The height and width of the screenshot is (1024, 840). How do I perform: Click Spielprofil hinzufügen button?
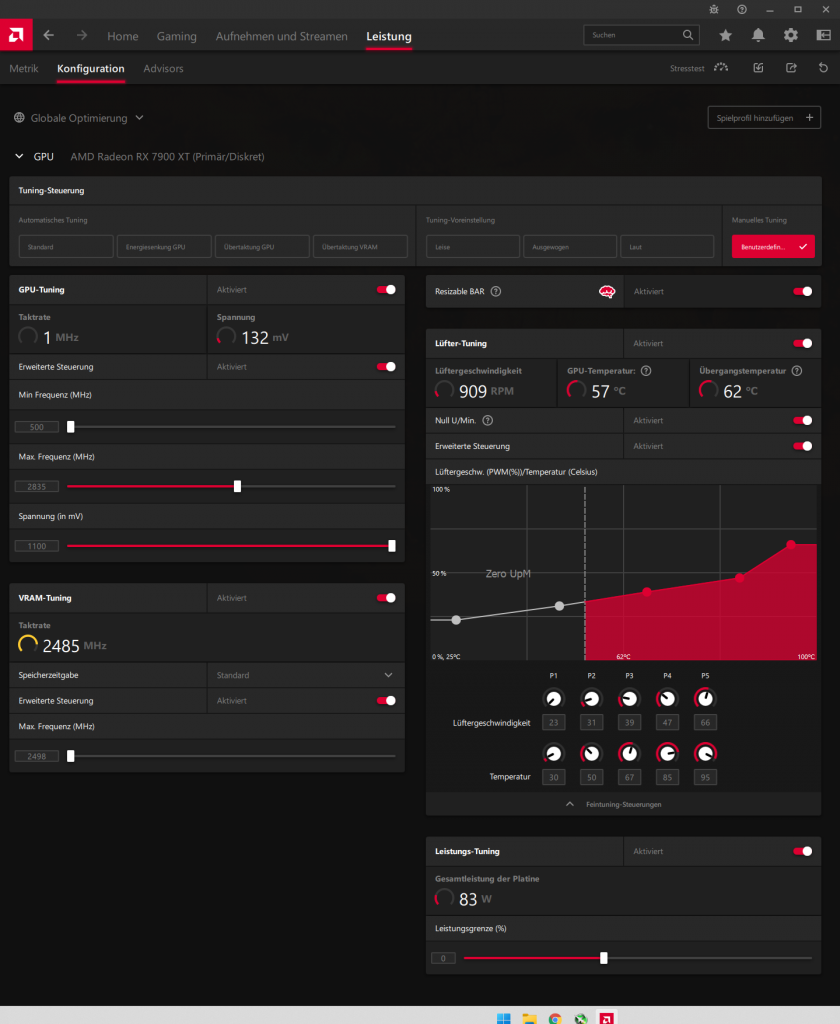click(764, 118)
